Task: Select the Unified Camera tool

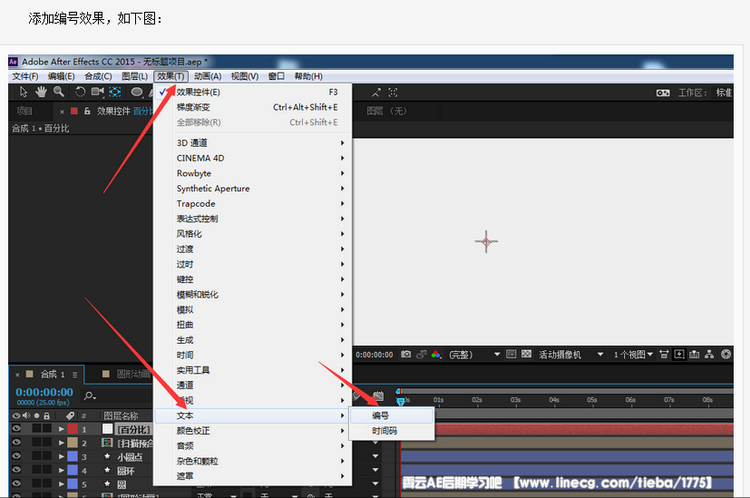Action: (x=98, y=92)
